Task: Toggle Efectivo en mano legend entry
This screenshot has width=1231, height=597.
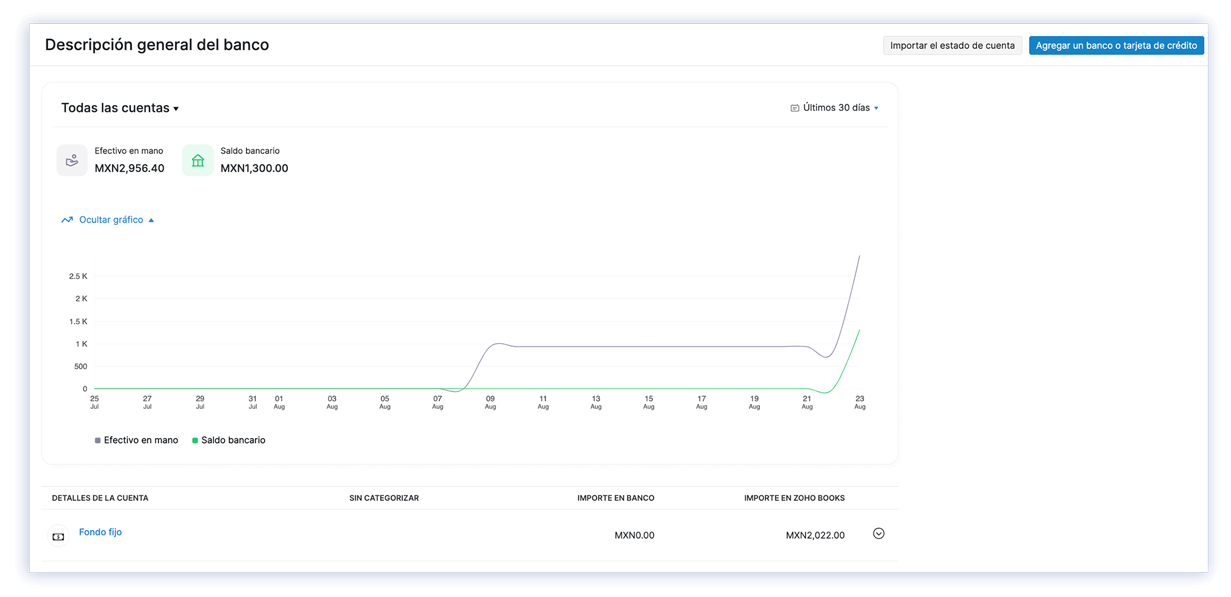Action: [136, 440]
